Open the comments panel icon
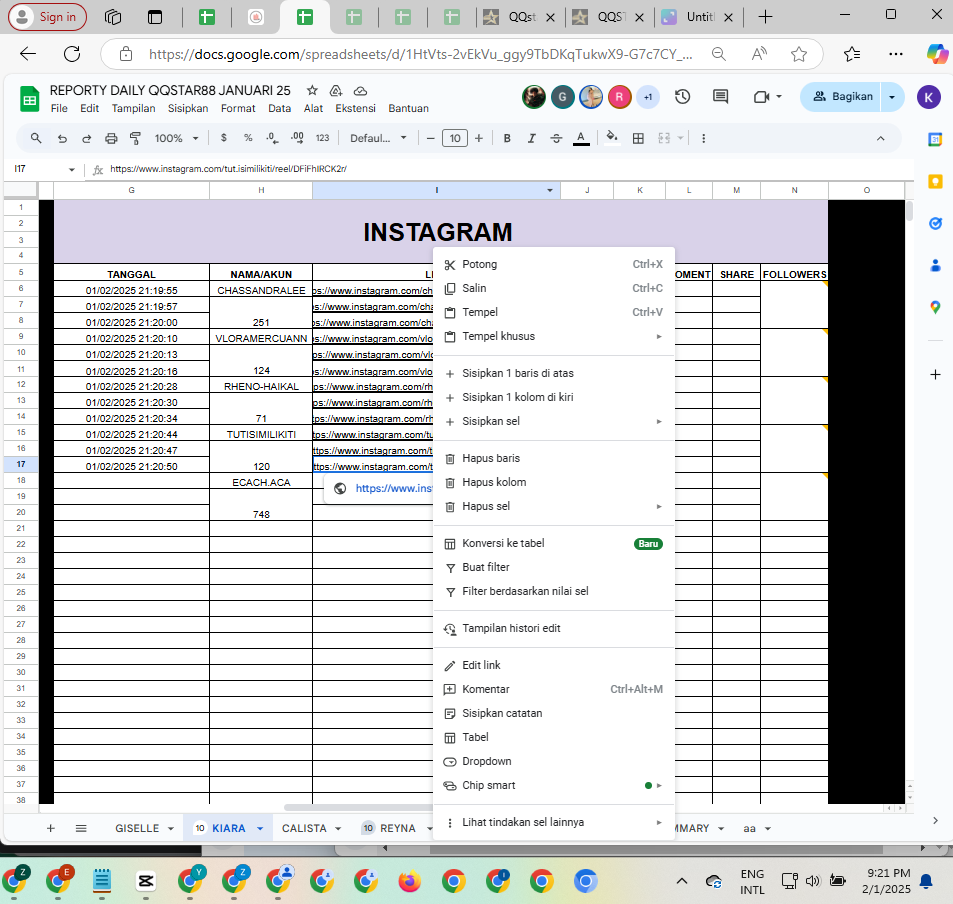The height and width of the screenshot is (904, 953). click(720, 97)
